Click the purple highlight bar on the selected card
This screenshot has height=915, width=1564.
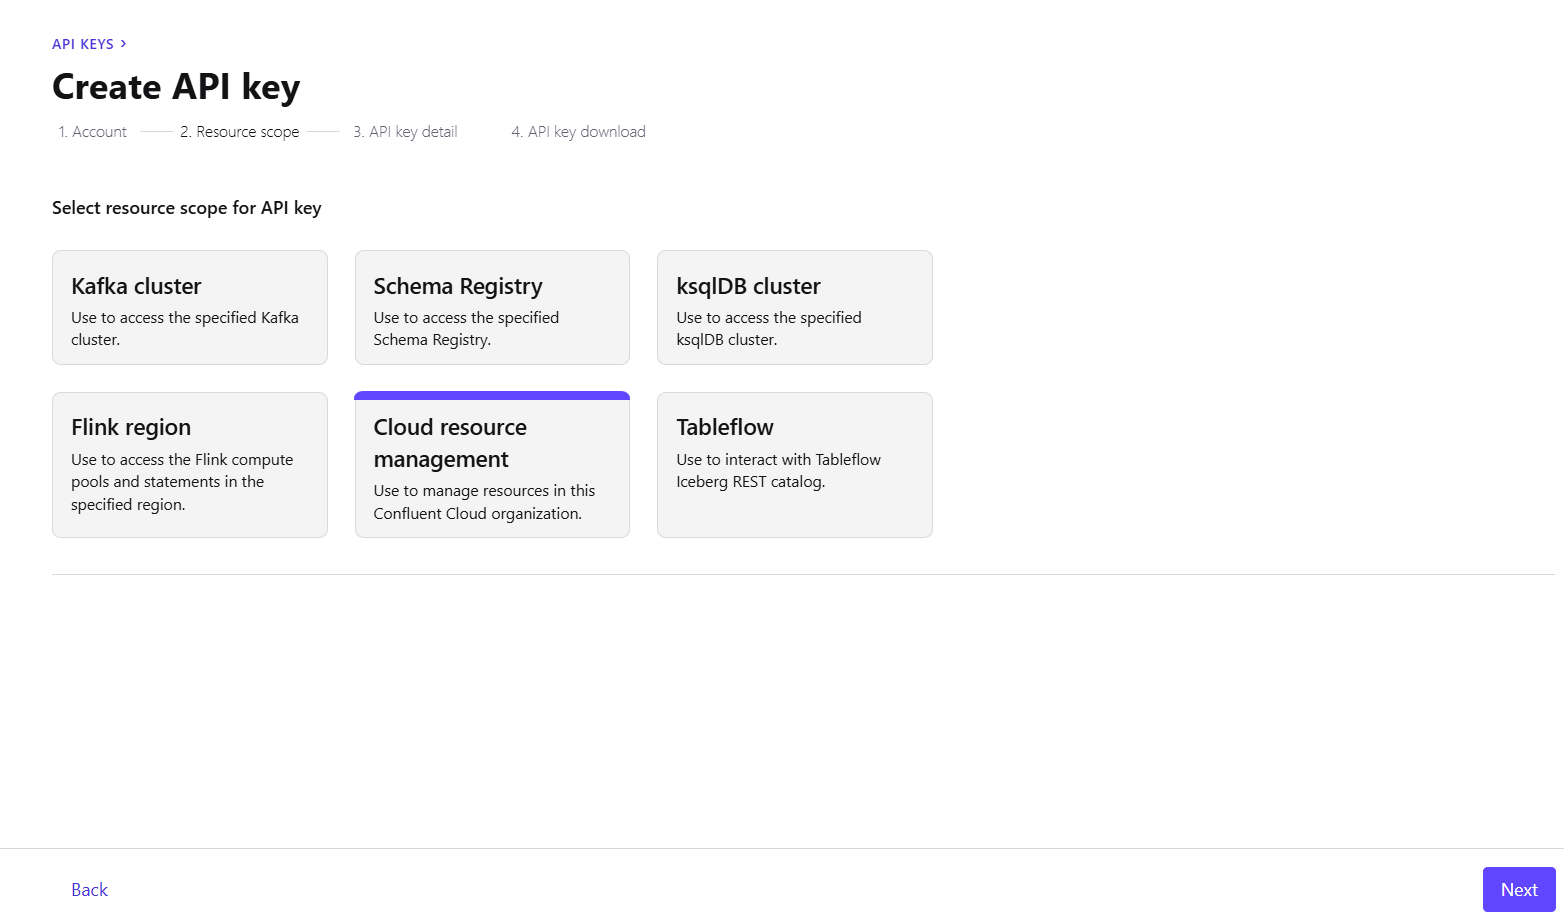(x=492, y=396)
